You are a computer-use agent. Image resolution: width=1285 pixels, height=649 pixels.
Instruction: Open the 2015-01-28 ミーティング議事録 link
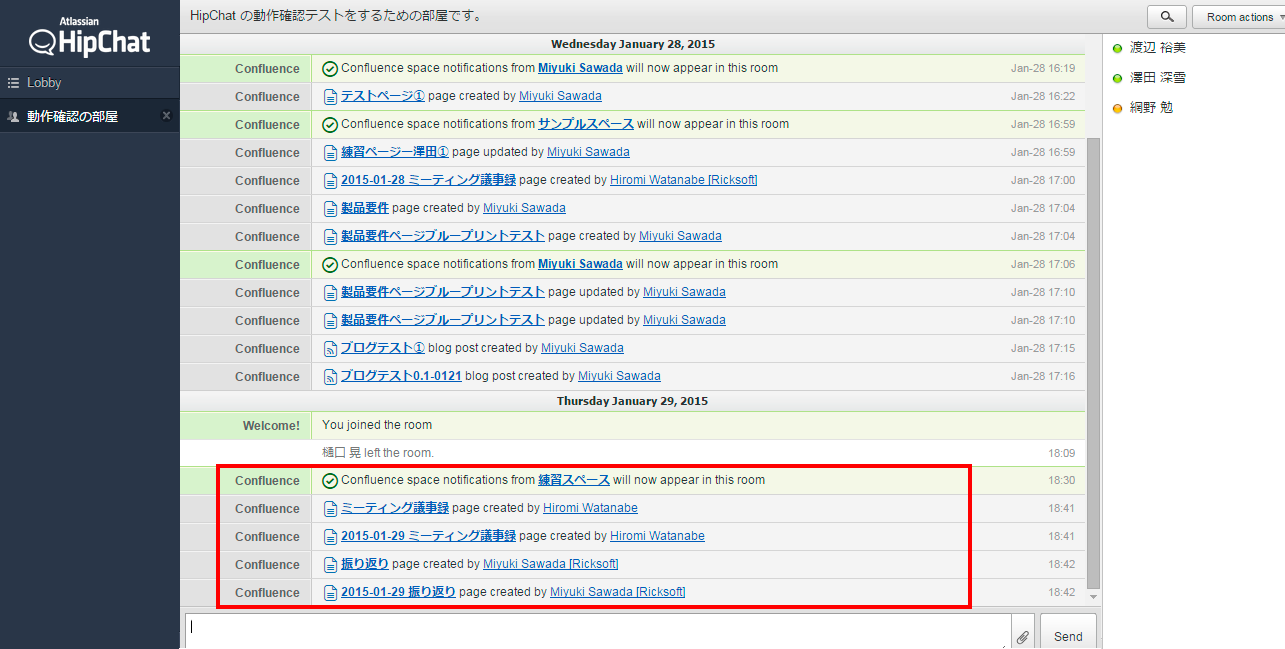point(428,180)
